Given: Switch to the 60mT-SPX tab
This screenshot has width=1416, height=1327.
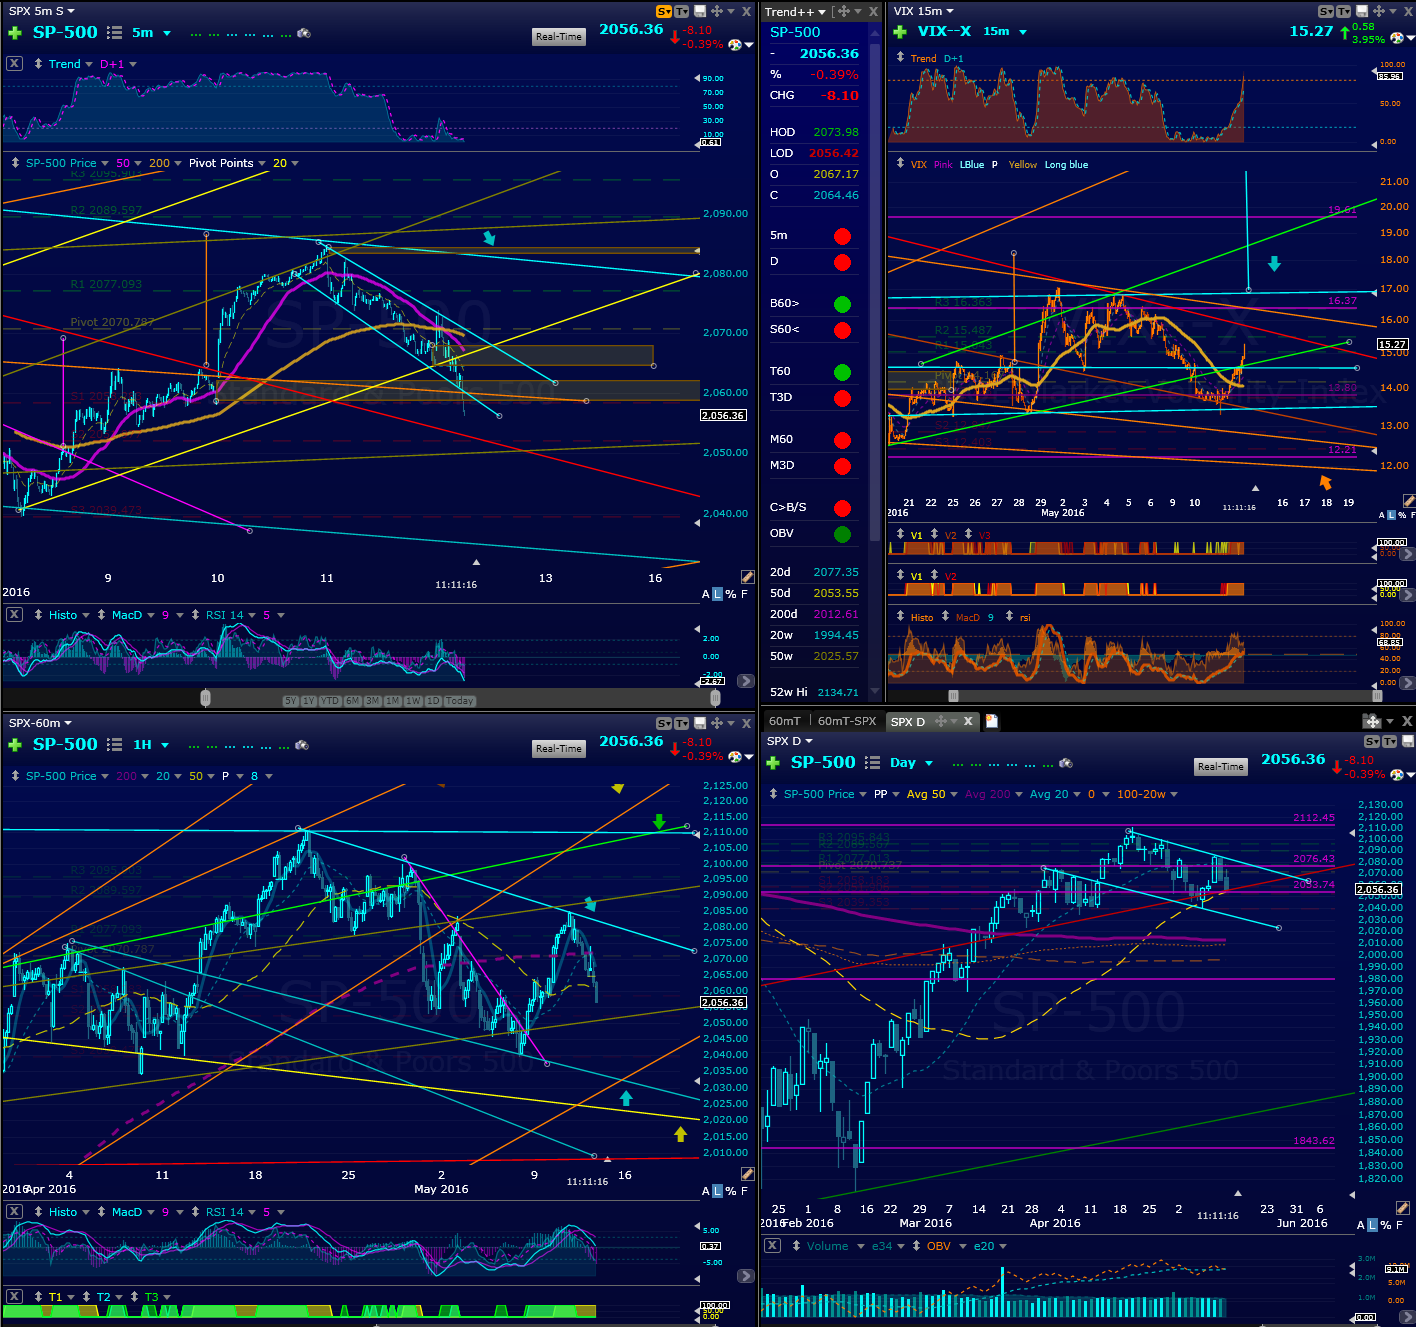Looking at the screenshot, I should click(x=847, y=721).
